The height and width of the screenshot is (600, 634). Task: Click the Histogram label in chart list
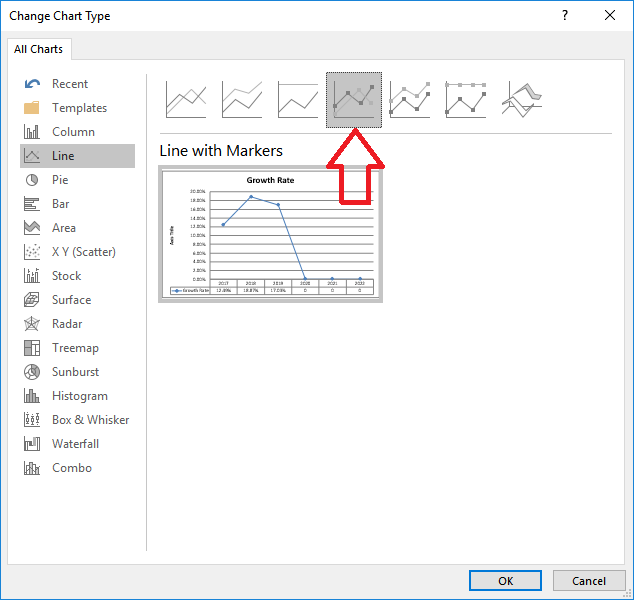click(x=80, y=396)
